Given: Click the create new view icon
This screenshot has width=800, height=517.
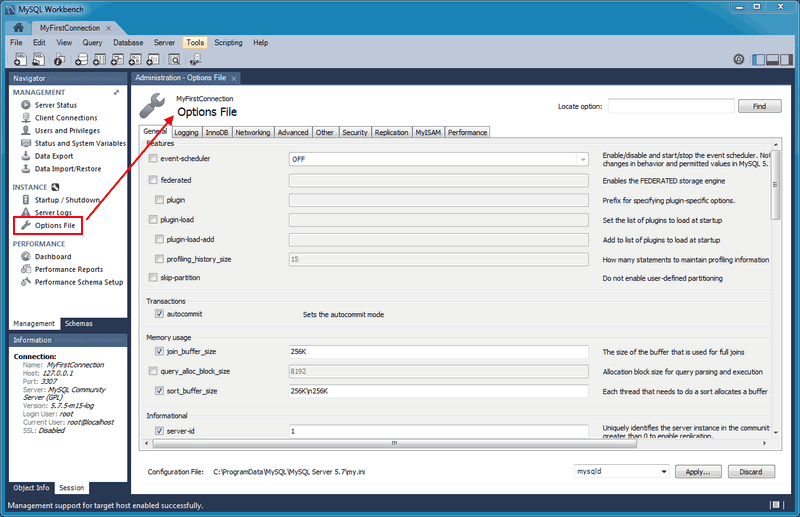Looking at the screenshot, I should coord(117,59).
